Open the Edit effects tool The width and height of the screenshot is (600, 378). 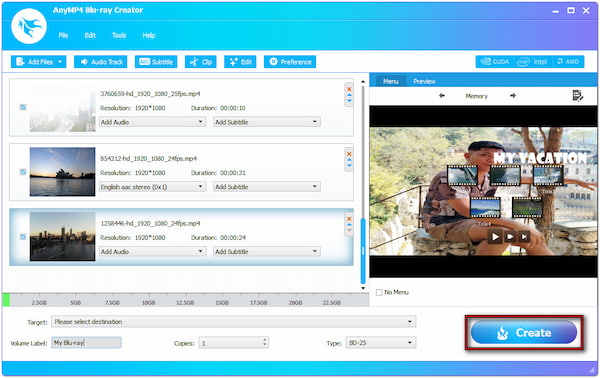pos(240,62)
